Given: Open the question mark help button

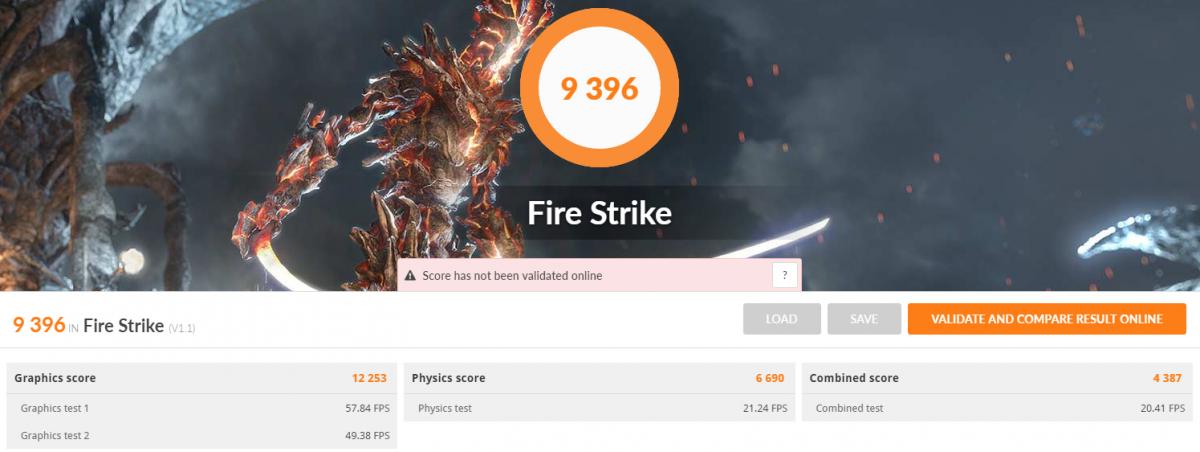Looking at the screenshot, I should coord(784,275).
